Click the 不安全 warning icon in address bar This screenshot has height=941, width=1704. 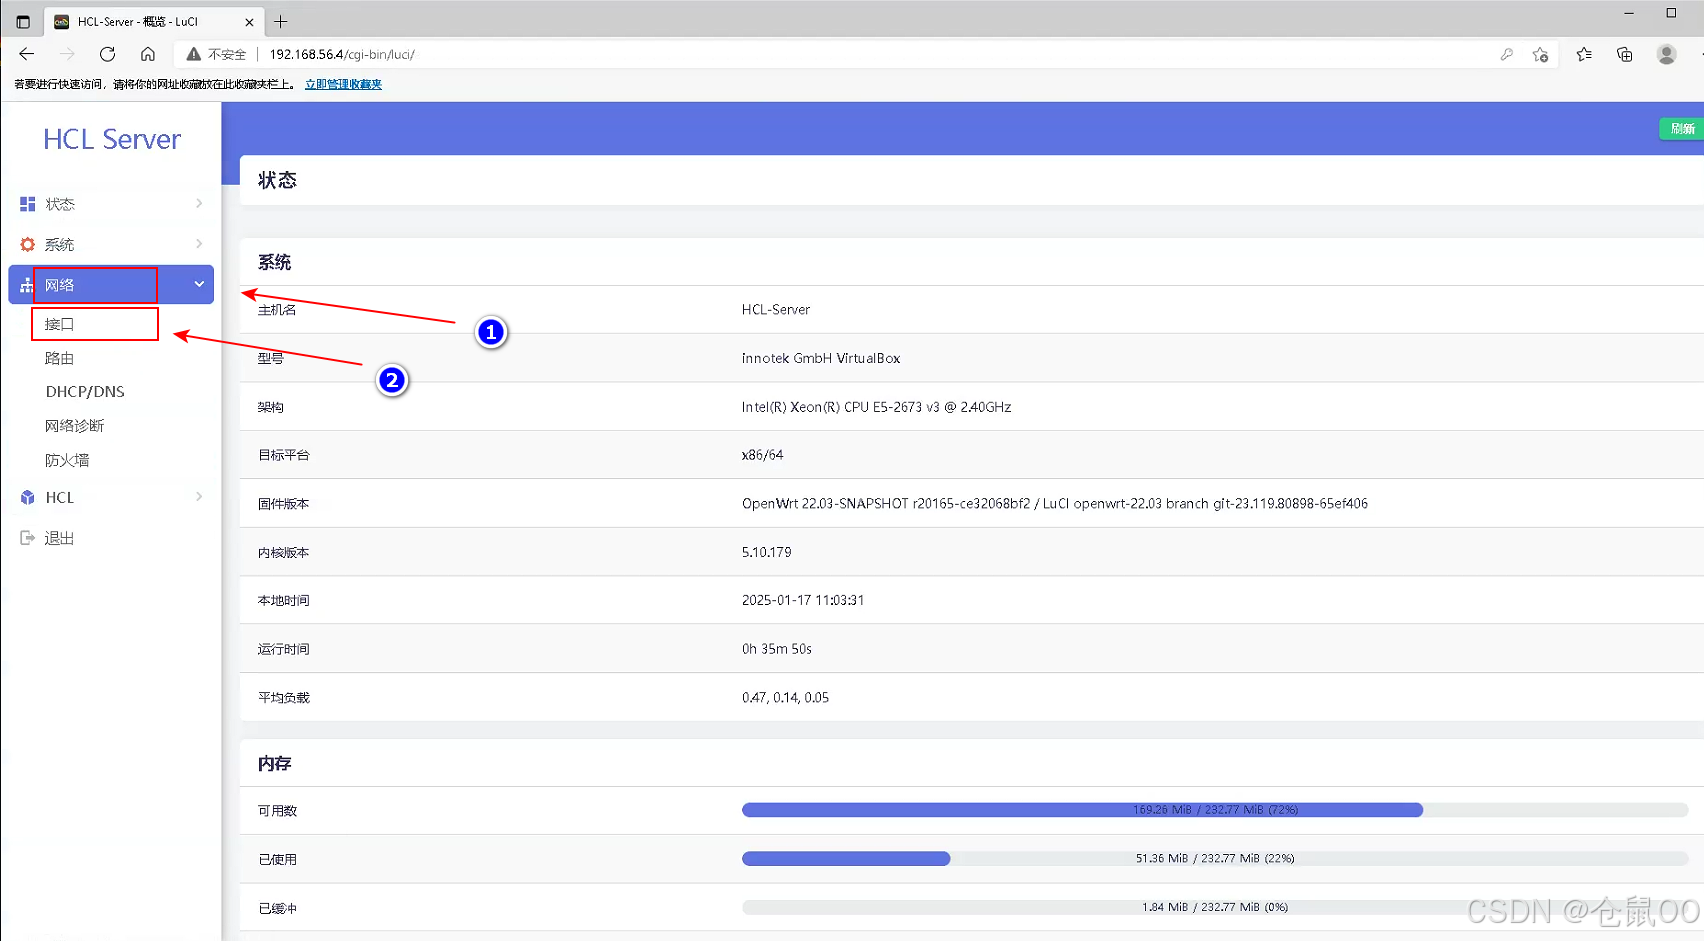pos(193,54)
